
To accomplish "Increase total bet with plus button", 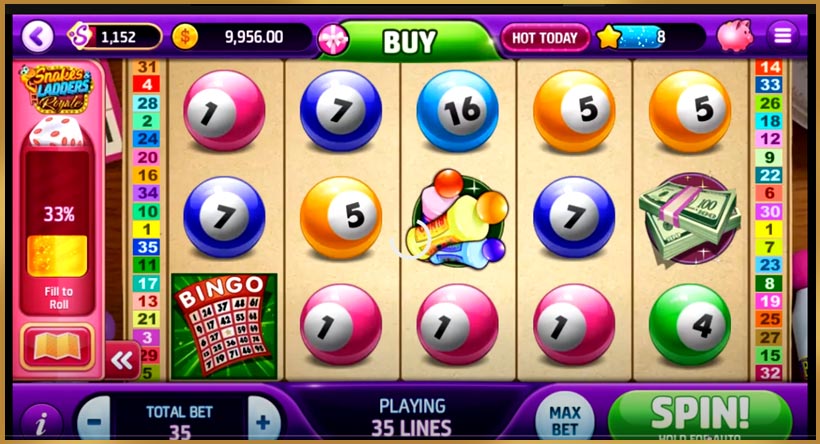I will point(263,420).
